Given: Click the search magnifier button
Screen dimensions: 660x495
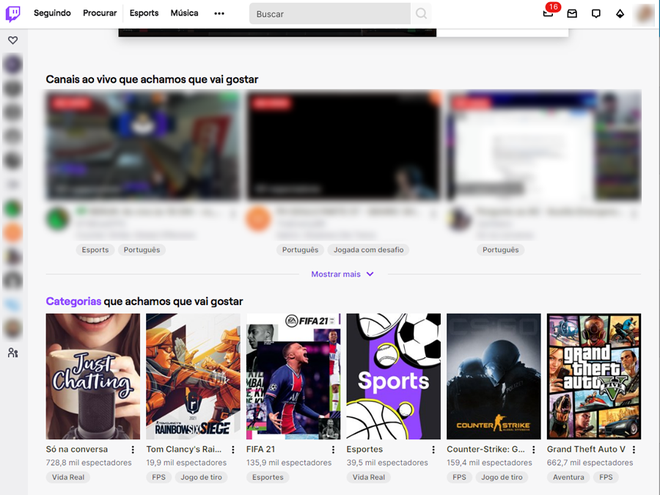Looking at the screenshot, I should click(x=421, y=14).
